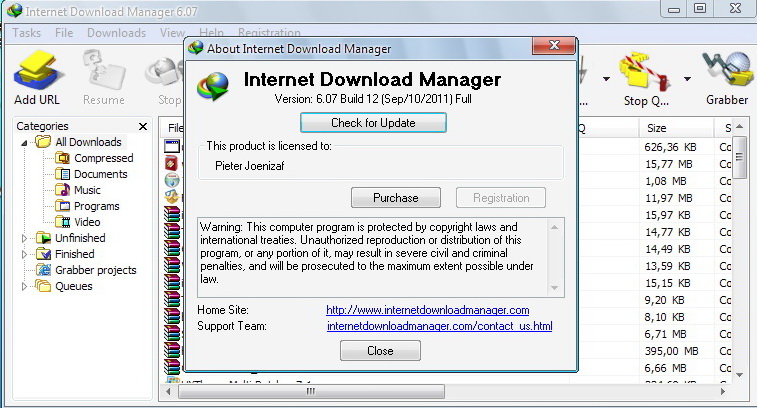The height and width of the screenshot is (408, 757).
Task: Select the Finished category
Action: (74, 254)
